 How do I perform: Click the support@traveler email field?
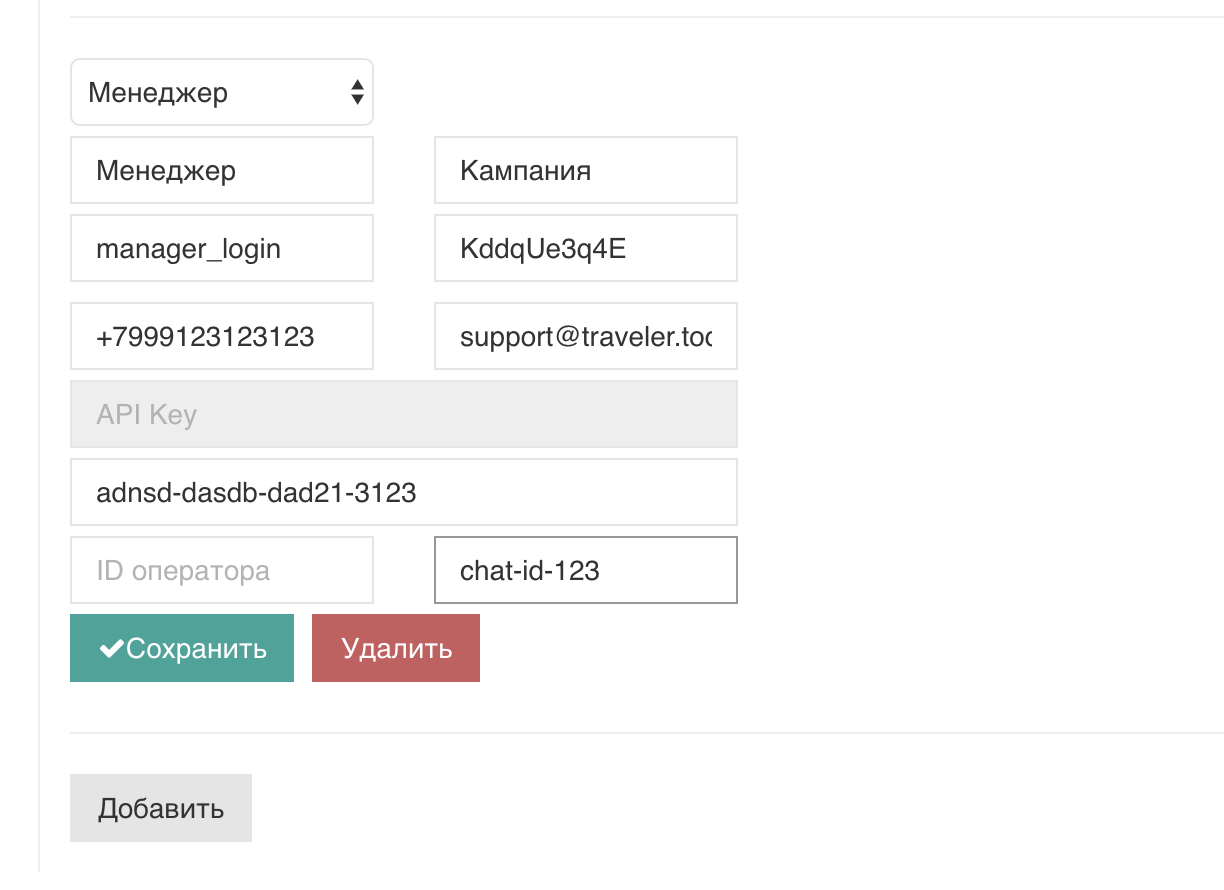pos(585,336)
